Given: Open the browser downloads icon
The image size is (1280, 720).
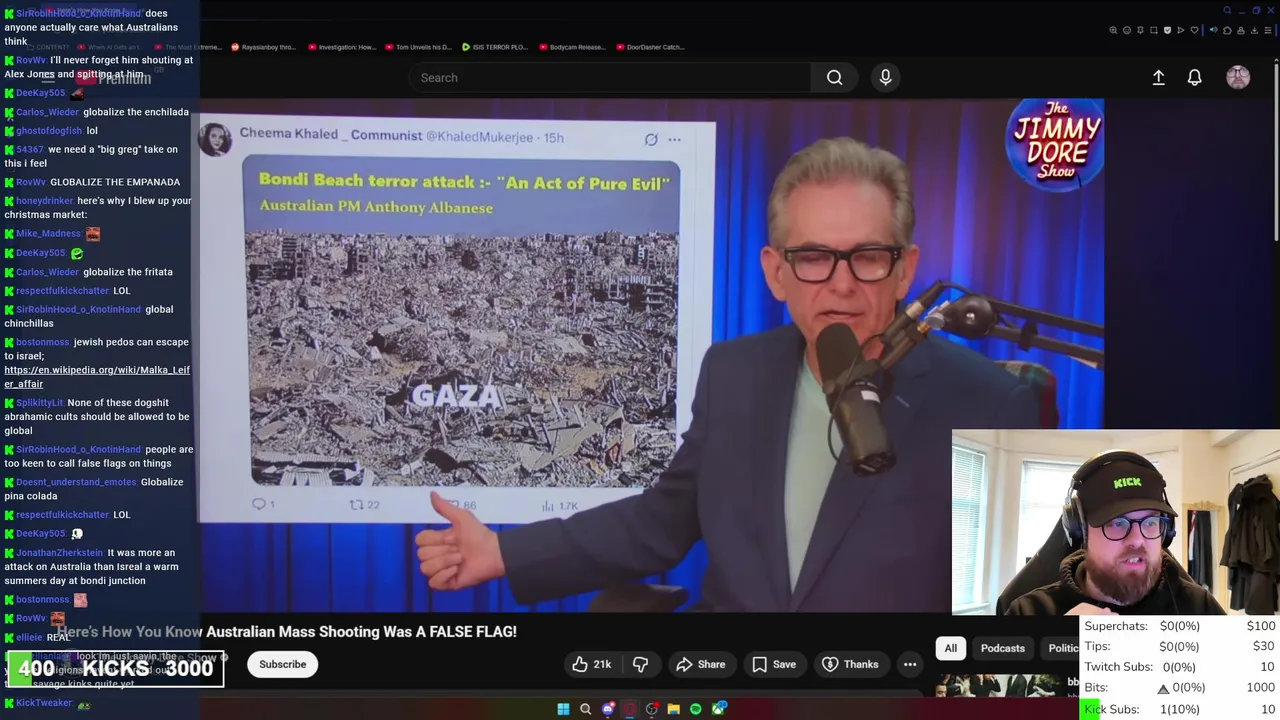Looking at the screenshot, I should [x=1254, y=30].
